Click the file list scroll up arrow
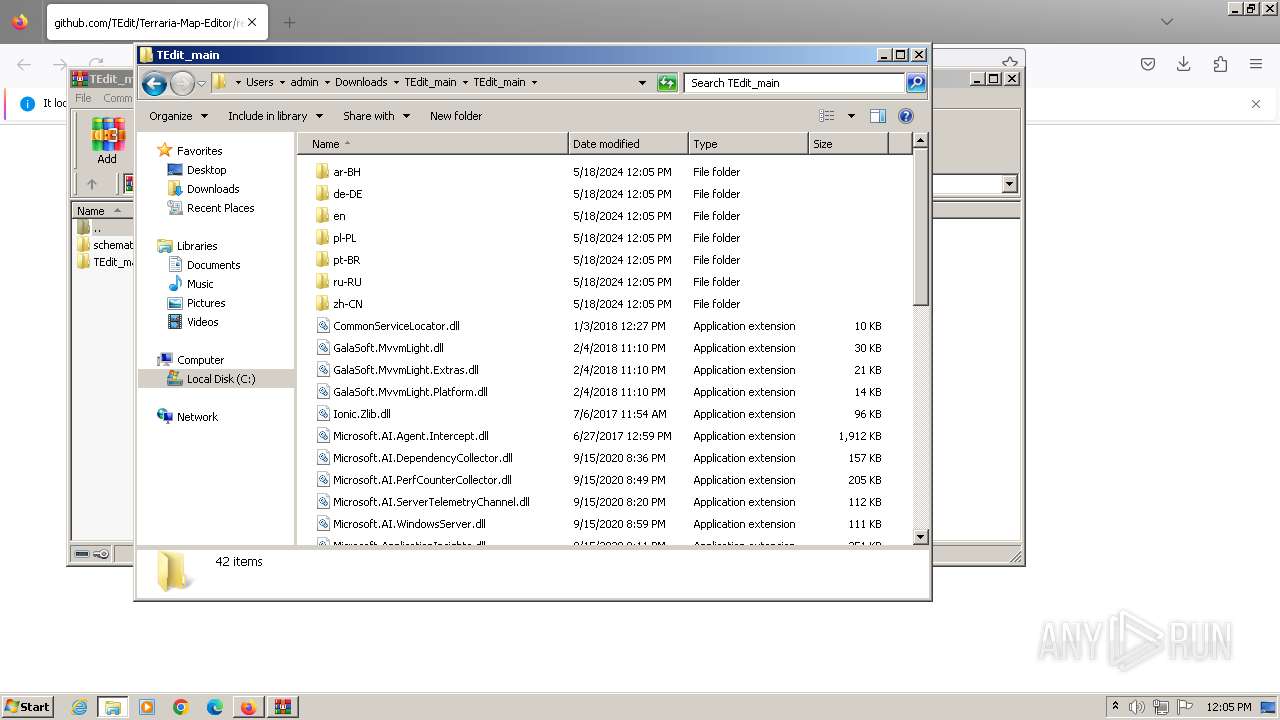 (x=921, y=142)
